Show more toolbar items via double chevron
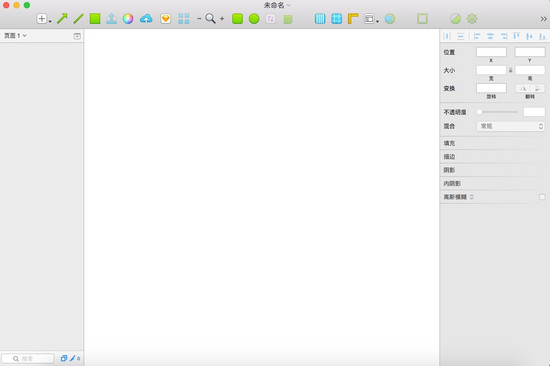The width and height of the screenshot is (550, 366). tap(543, 19)
